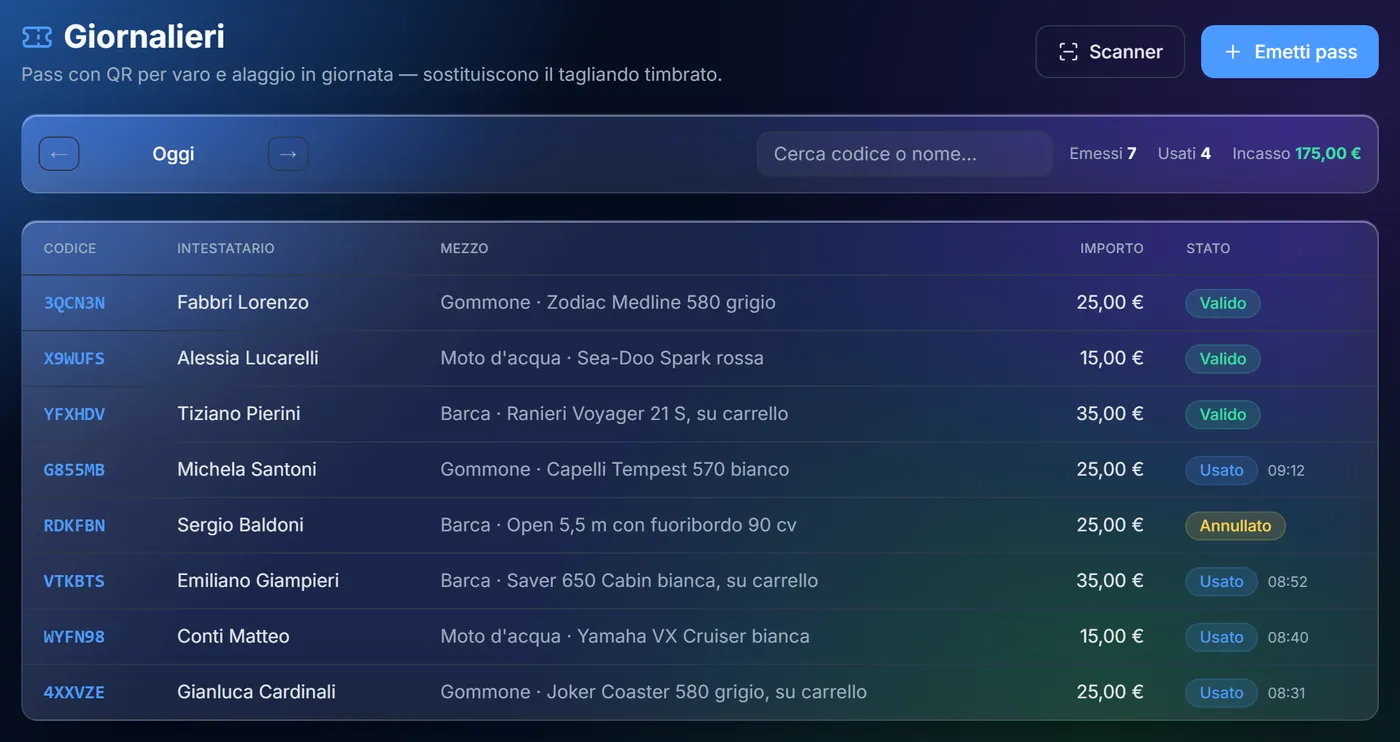Click the Usato badge at 08:52

click(1221, 582)
